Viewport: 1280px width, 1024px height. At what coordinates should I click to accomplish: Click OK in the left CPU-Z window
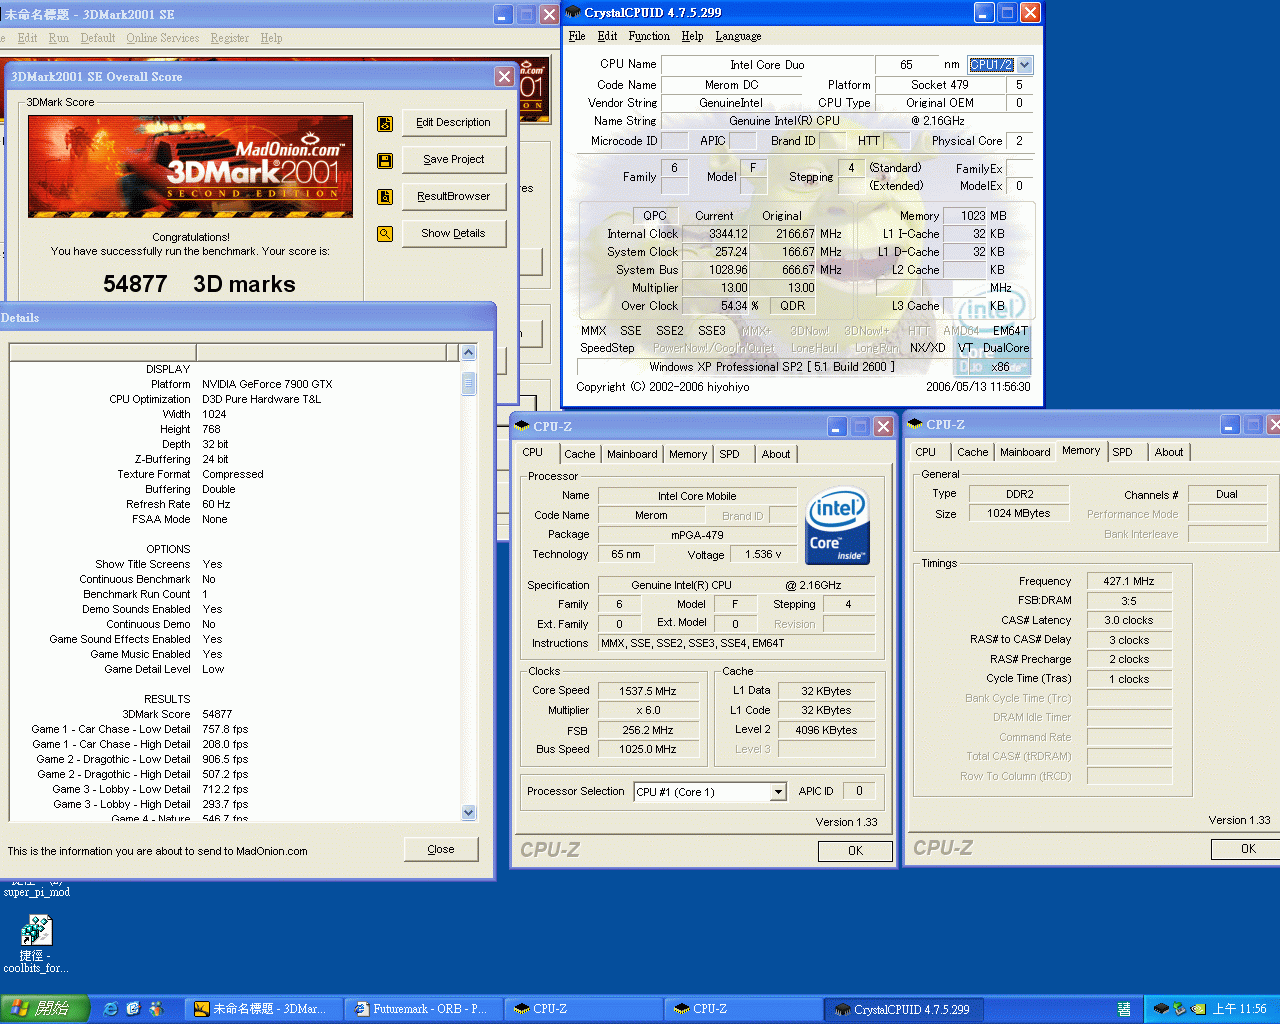tap(855, 851)
